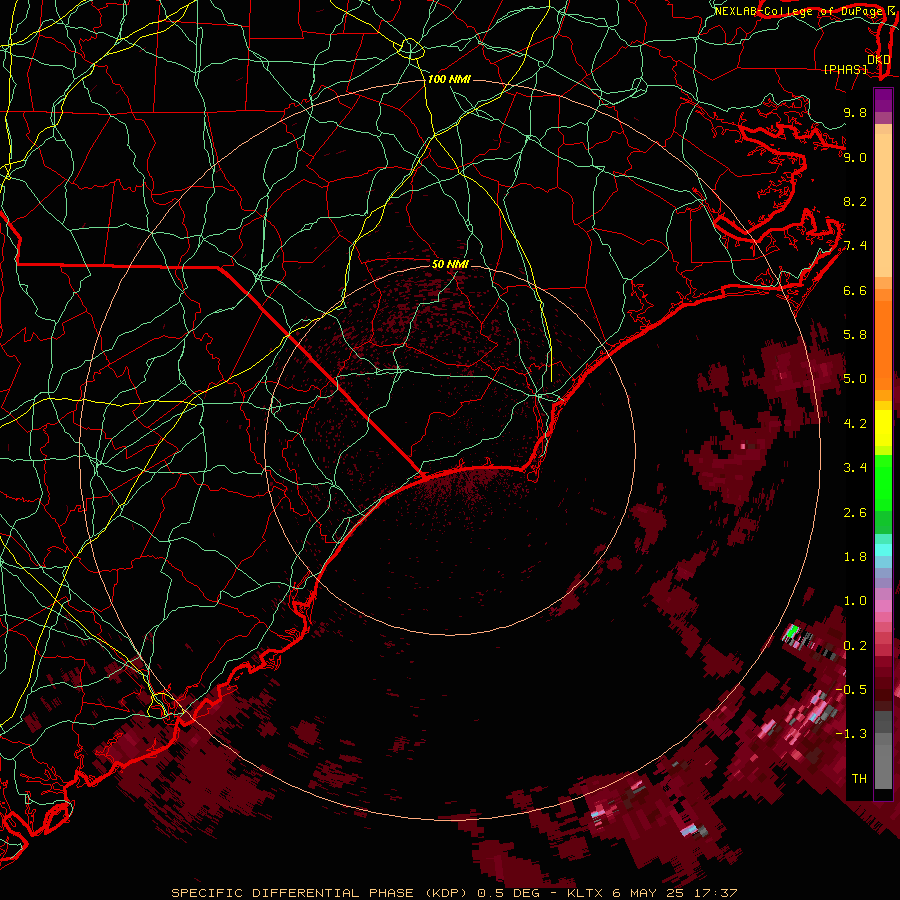This screenshot has height=900, width=900.
Task: Click the 4.2 scale value
Action: [855, 424]
